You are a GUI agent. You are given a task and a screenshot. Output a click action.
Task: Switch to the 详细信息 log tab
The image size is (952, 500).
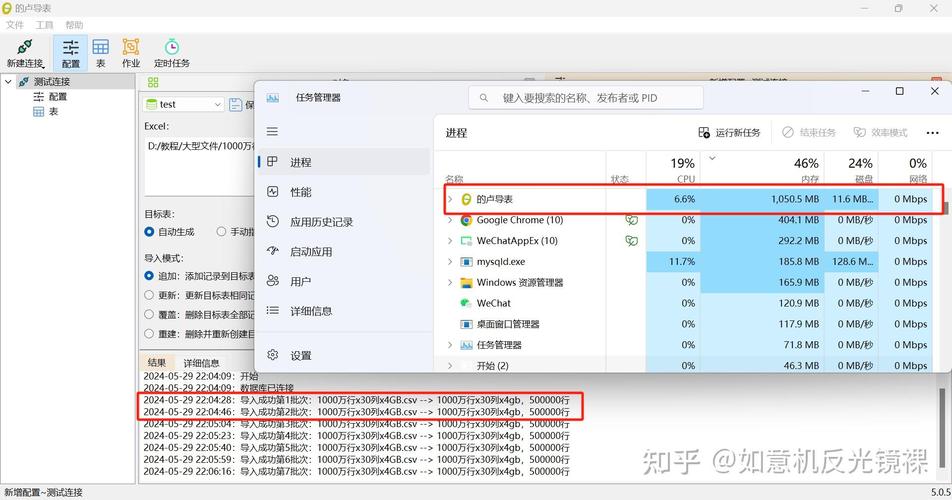tap(202, 363)
